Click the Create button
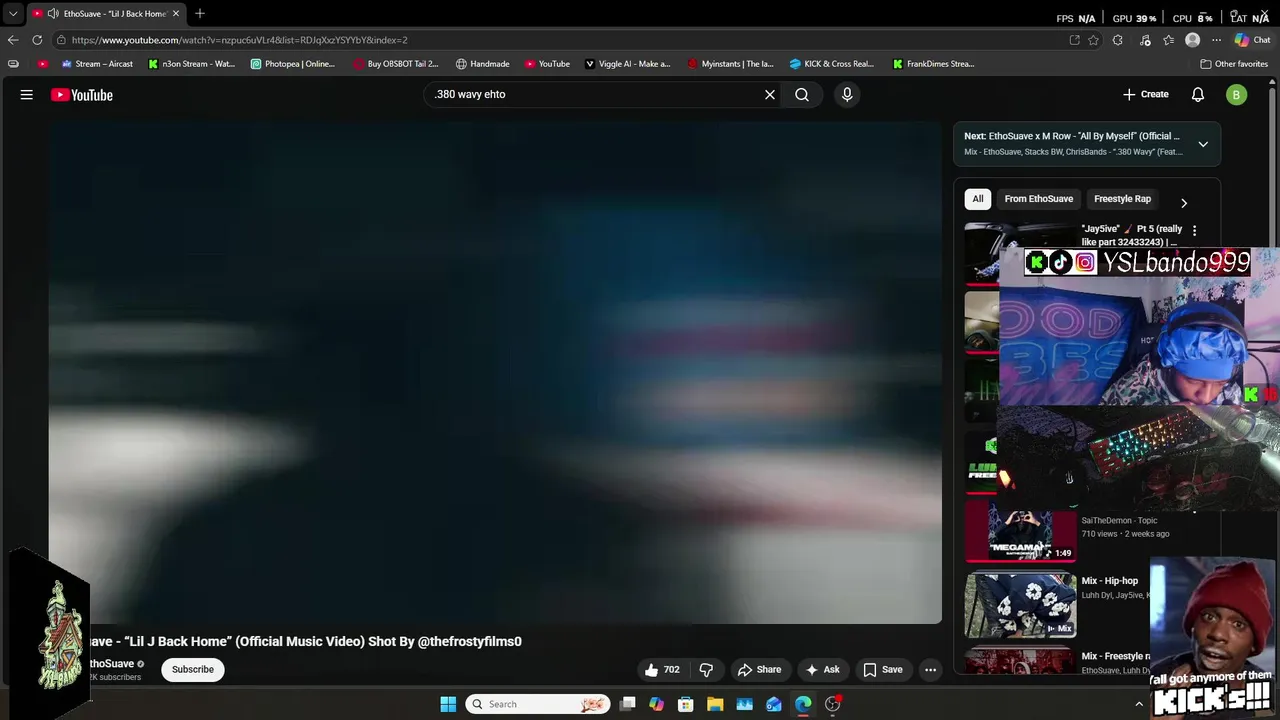The width and height of the screenshot is (1280, 720). tap(1146, 94)
